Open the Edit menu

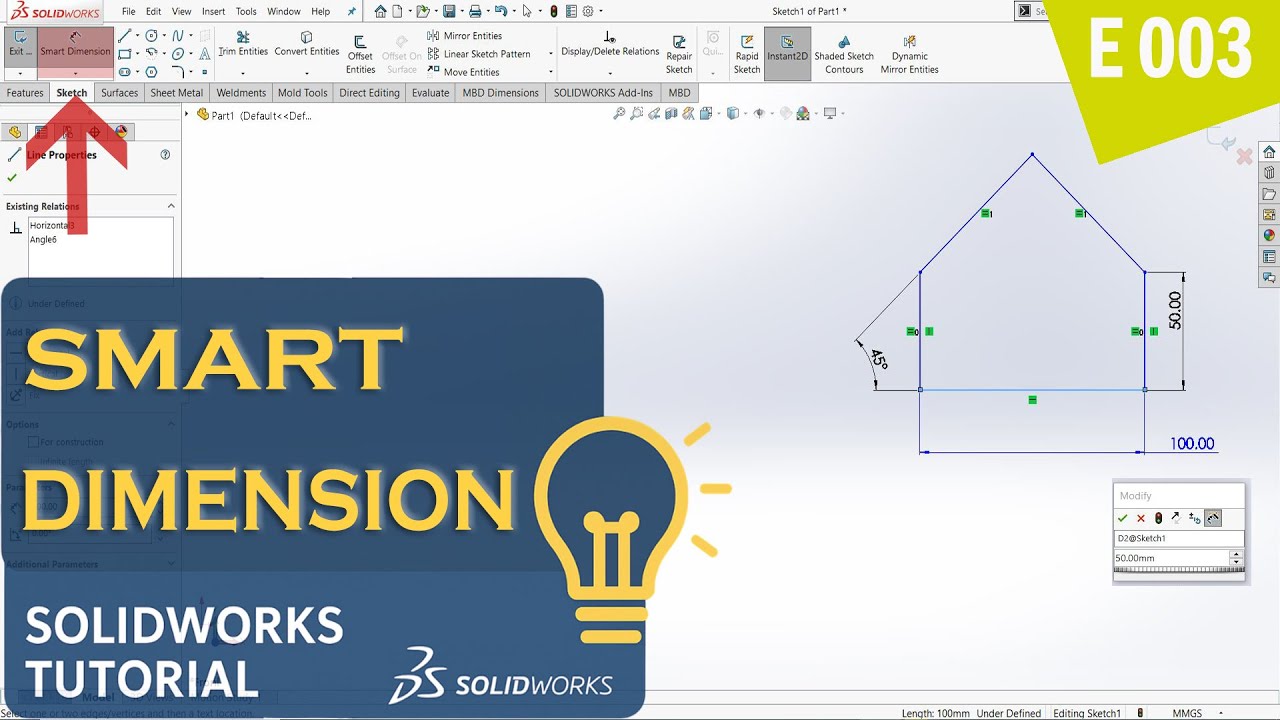pyautogui.click(x=153, y=11)
